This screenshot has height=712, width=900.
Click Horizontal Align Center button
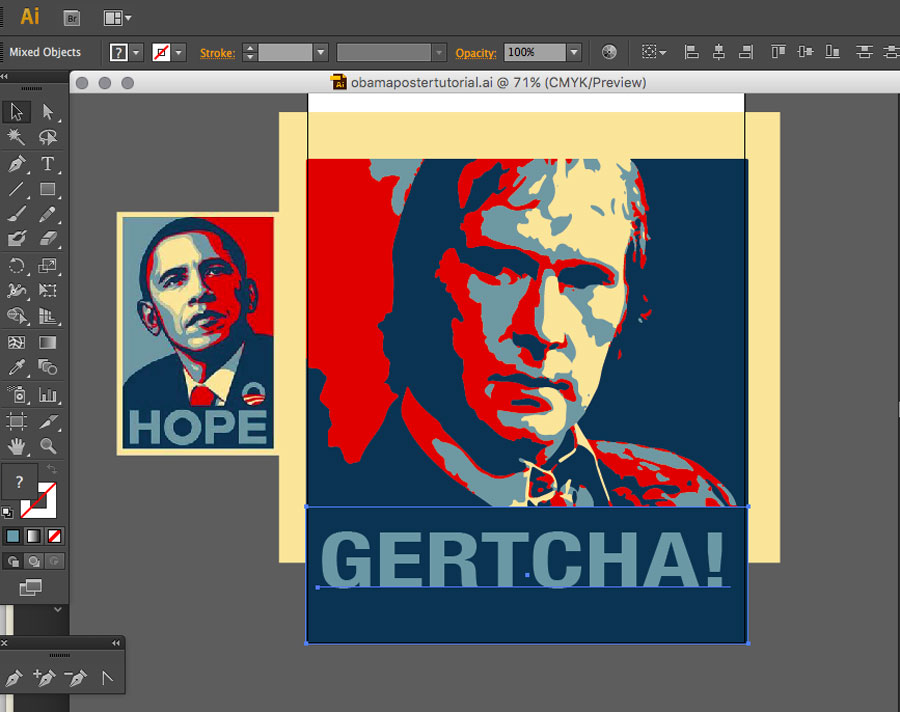(x=718, y=52)
